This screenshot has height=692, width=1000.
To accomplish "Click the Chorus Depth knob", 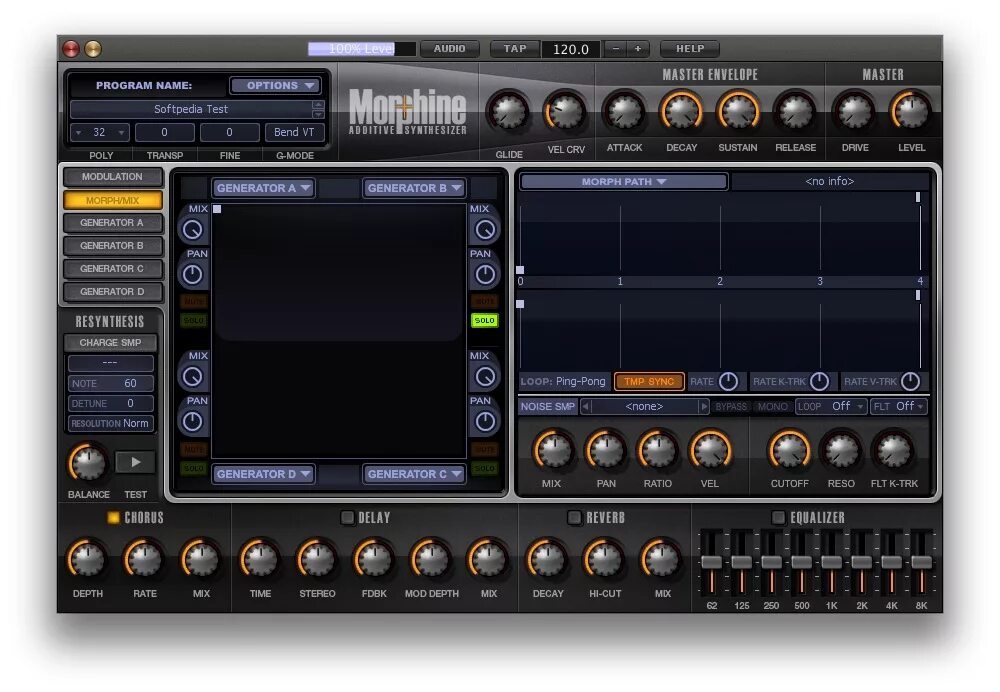I will click(x=87, y=559).
